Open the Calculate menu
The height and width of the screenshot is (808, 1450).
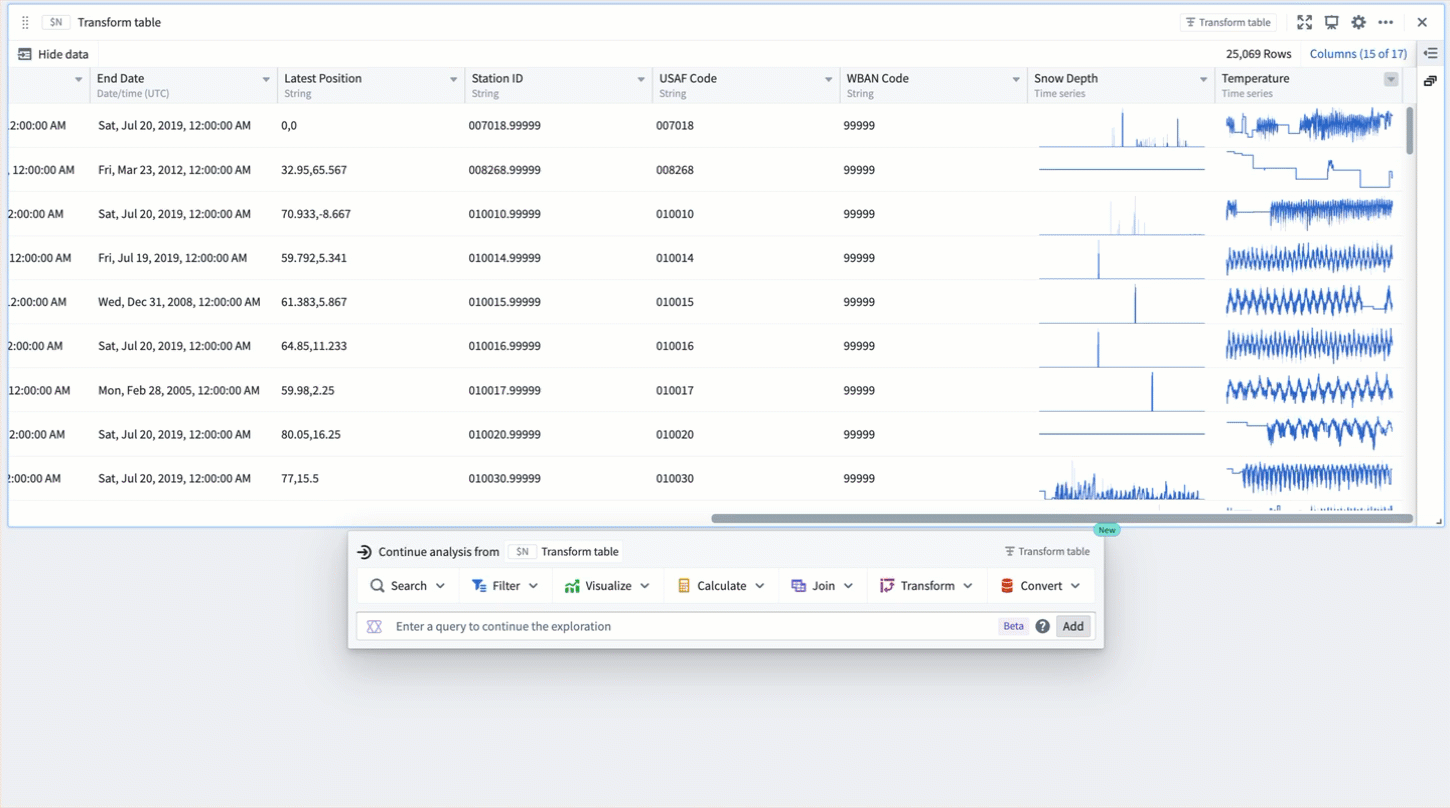720,586
